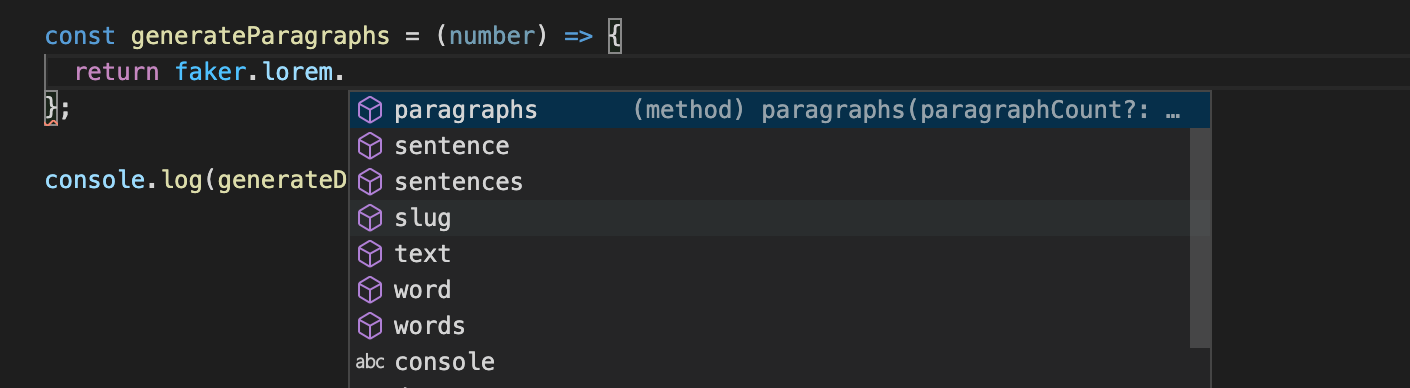Click the suggestion list scrollbar

point(1200,237)
